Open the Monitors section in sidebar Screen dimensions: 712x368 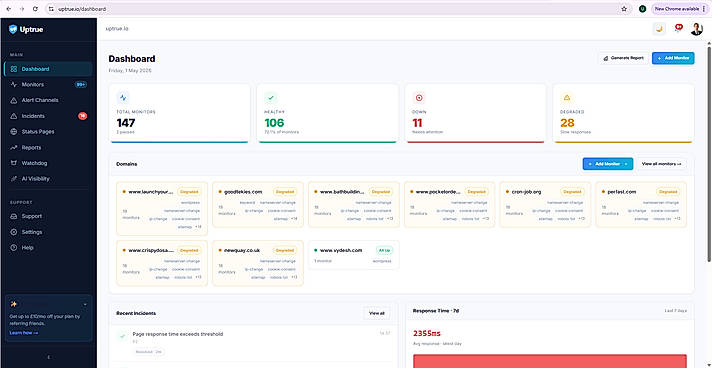(x=48, y=85)
